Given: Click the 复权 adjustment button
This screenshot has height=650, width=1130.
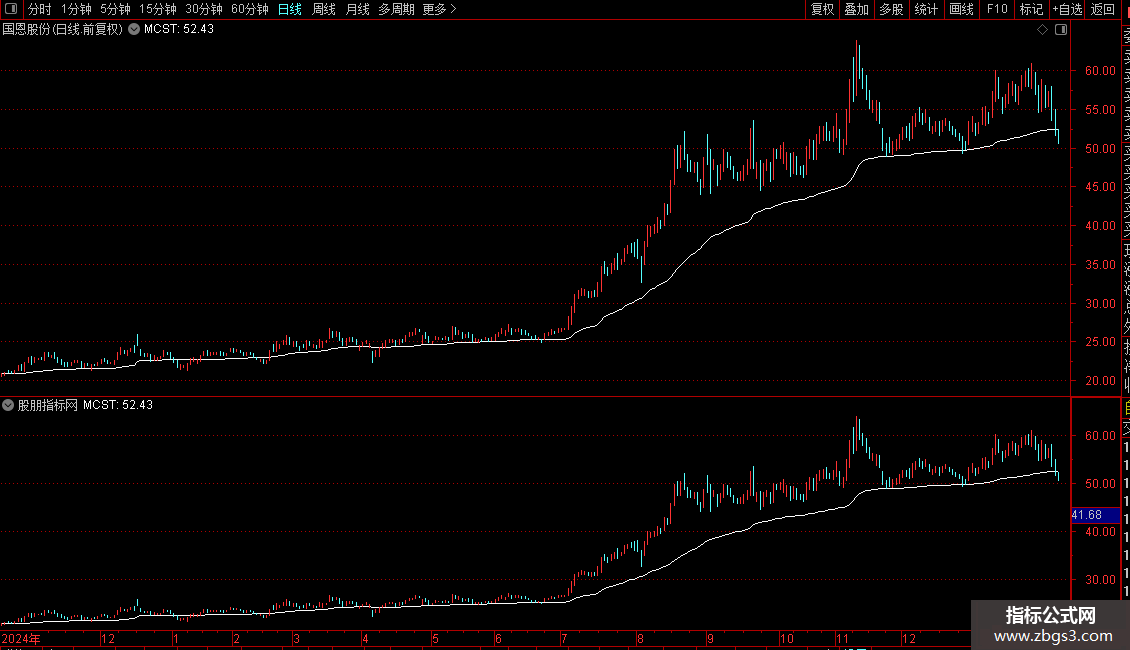Looking at the screenshot, I should pos(822,9).
